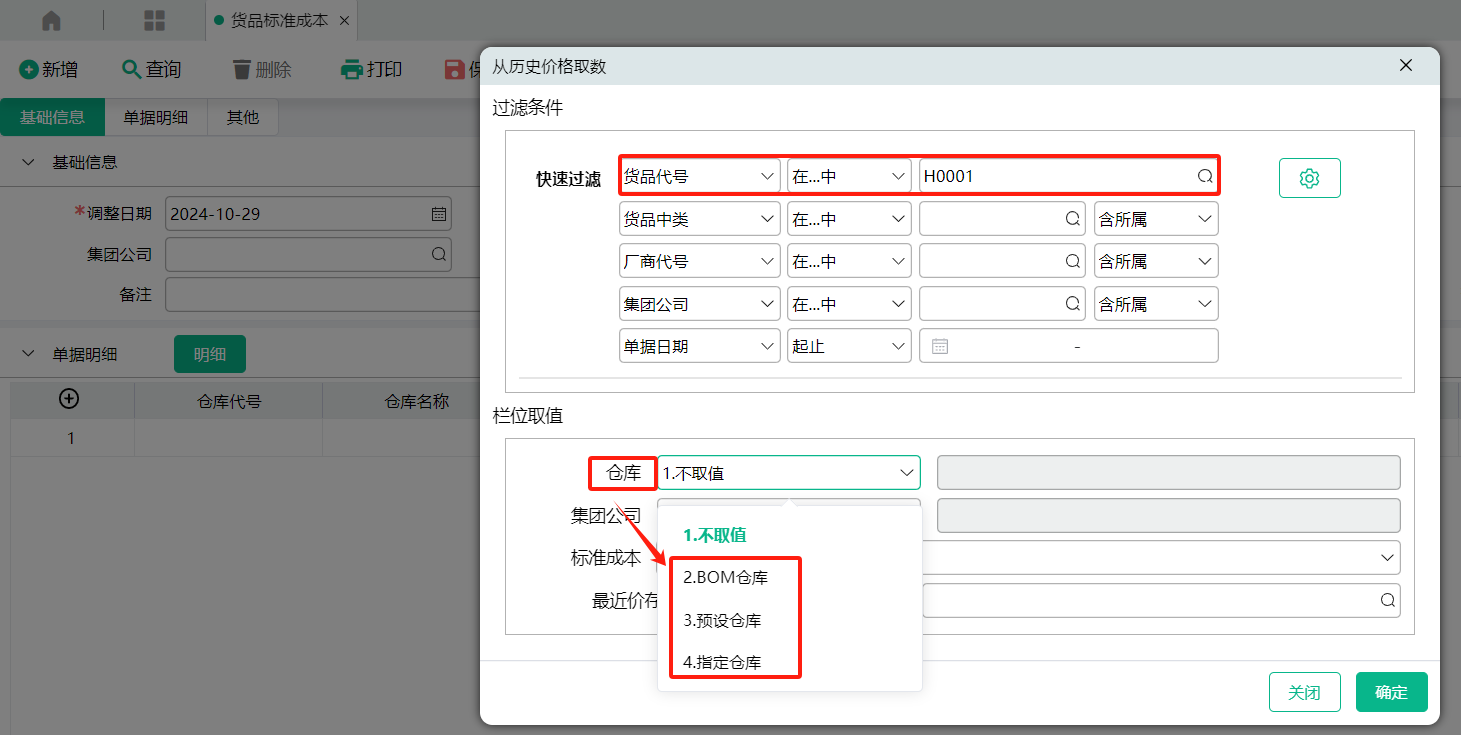Image resolution: width=1461 pixels, height=735 pixels.
Task: Close the 从历史价格取数 dialog with X
Action: 1405,66
